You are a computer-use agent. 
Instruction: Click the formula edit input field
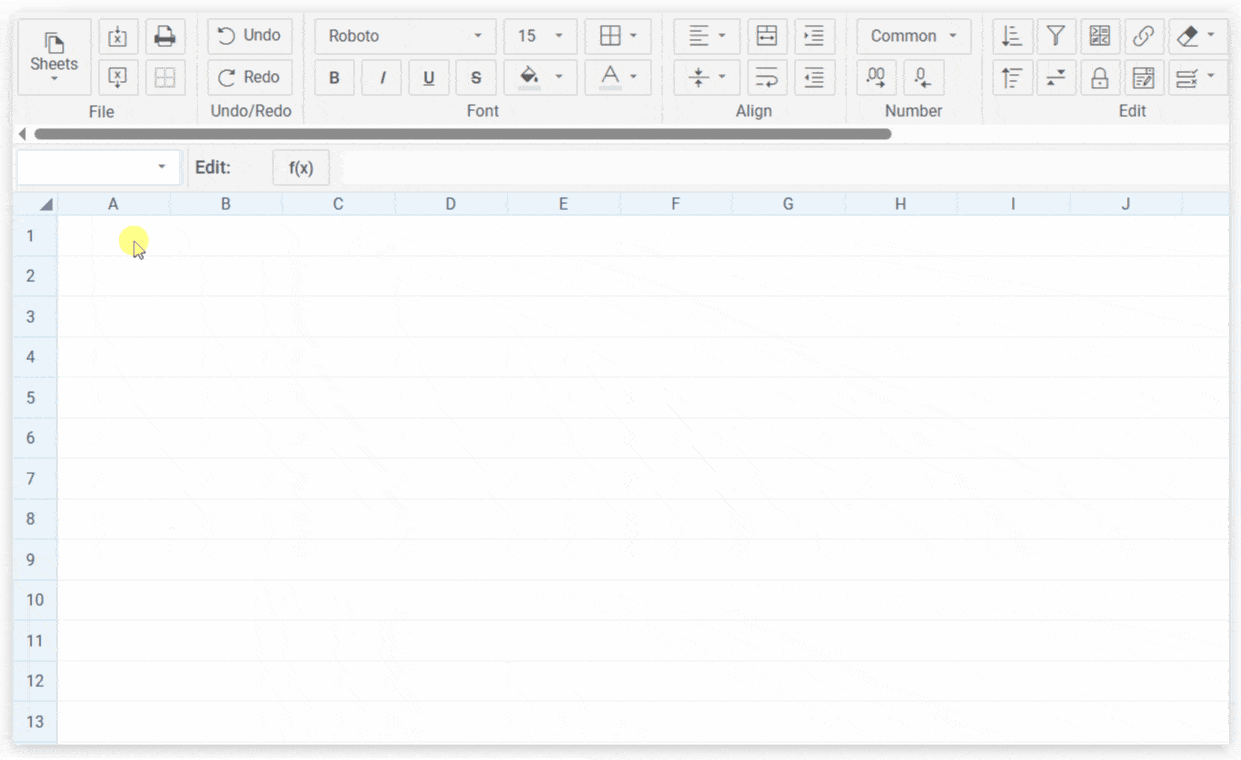coord(780,168)
